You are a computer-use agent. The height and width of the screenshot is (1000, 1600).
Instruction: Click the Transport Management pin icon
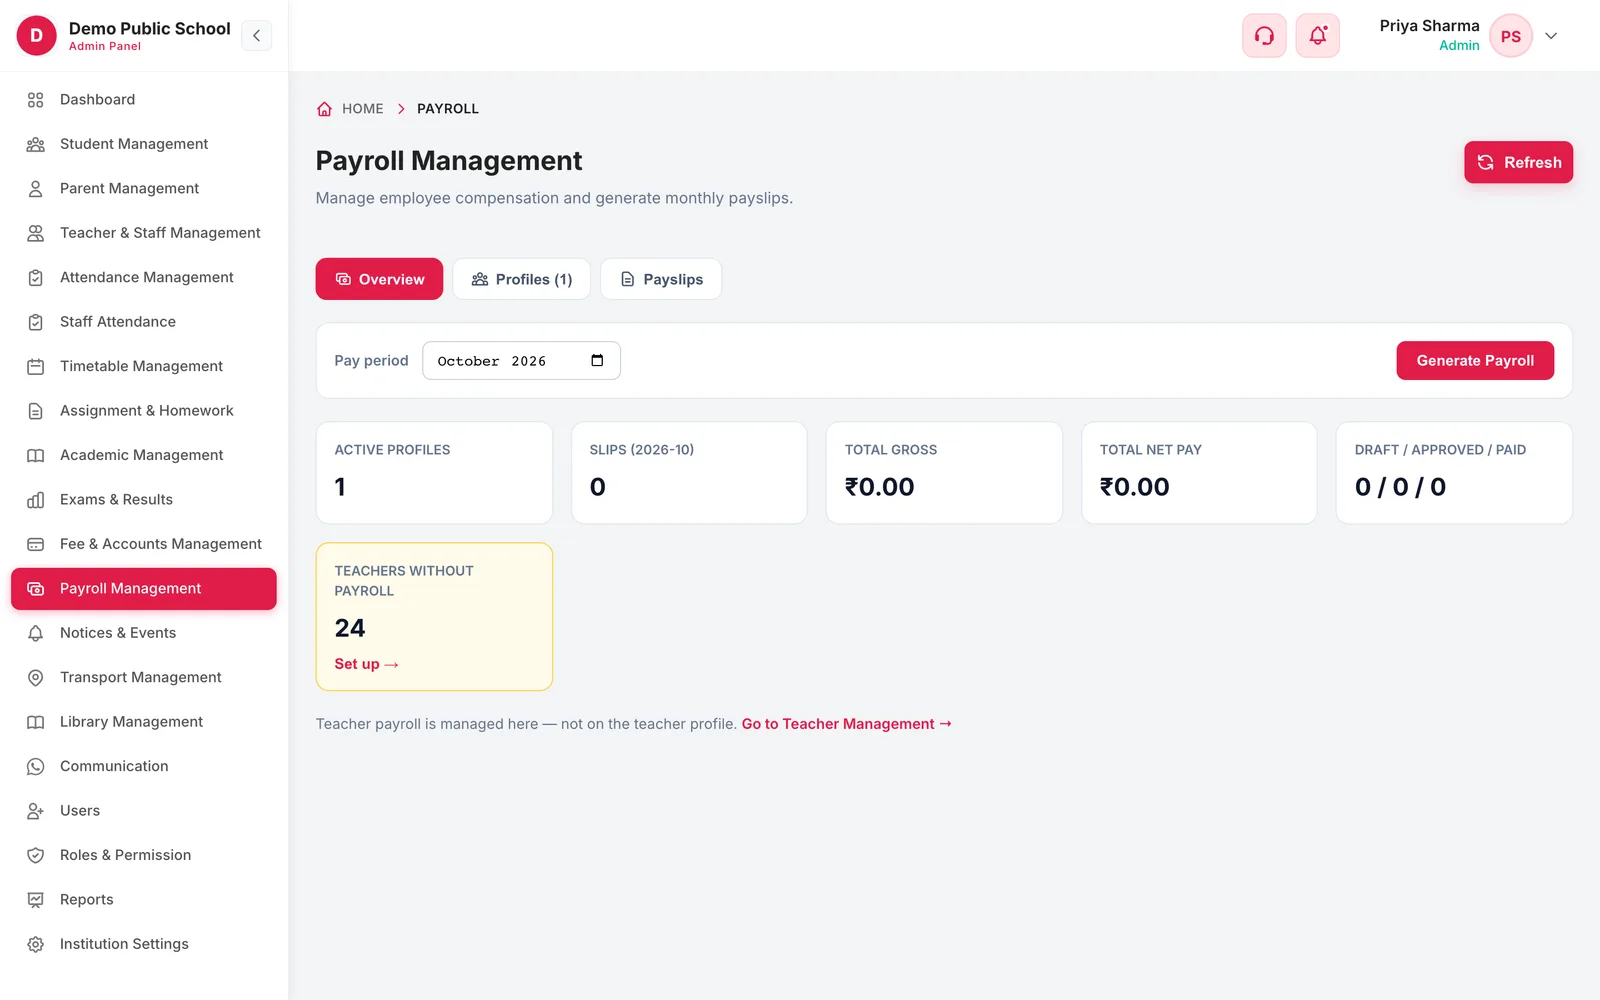tap(36, 678)
